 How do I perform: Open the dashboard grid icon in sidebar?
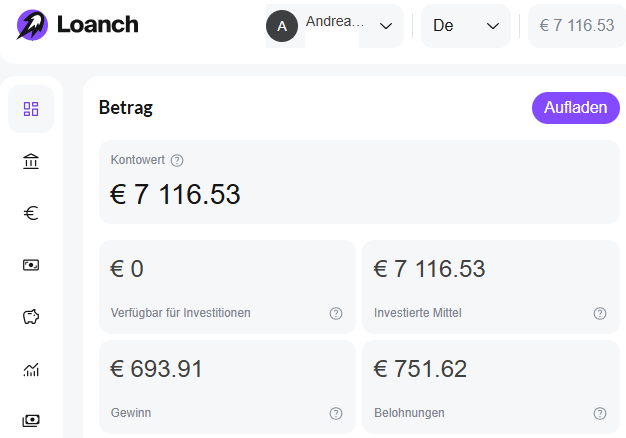pos(31,109)
